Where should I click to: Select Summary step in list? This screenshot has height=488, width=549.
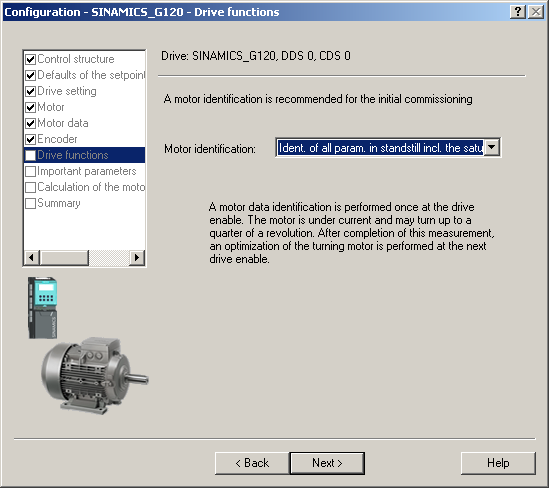[59, 203]
